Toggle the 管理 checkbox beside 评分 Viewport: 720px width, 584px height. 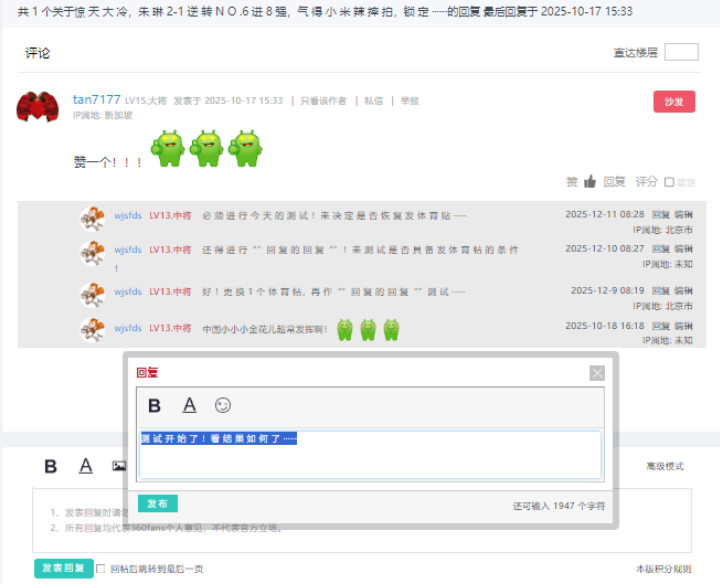coord(669,183)
